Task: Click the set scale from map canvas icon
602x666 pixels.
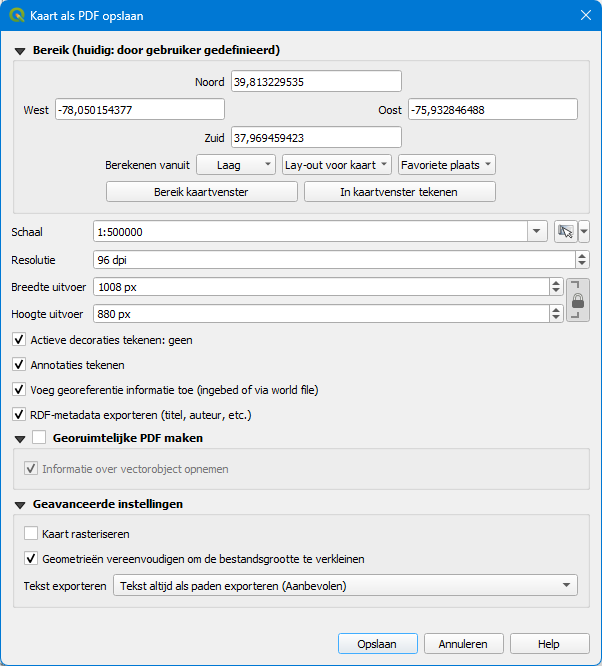Action: pos(565,231)
